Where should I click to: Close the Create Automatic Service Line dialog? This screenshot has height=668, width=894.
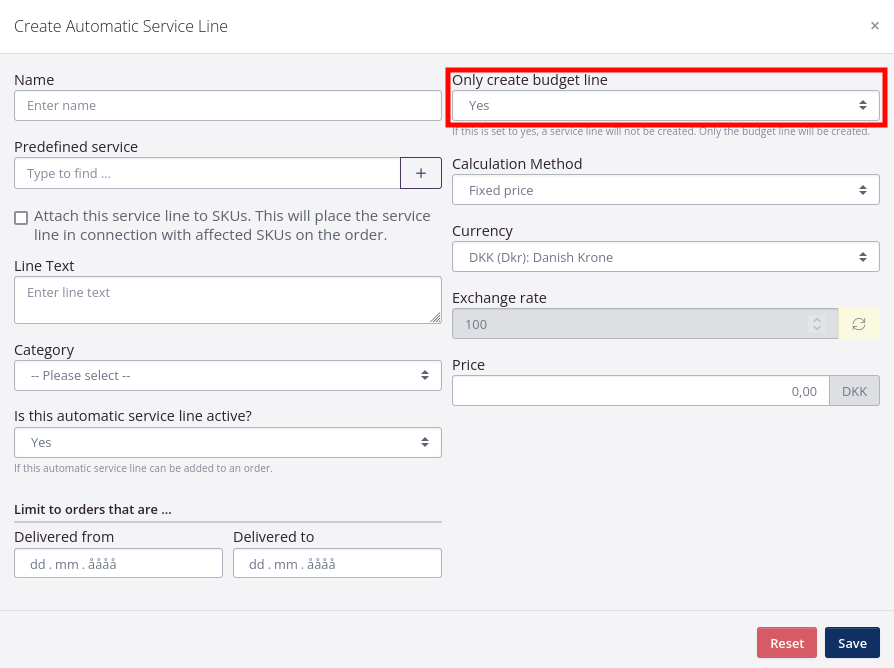point(874,26)
